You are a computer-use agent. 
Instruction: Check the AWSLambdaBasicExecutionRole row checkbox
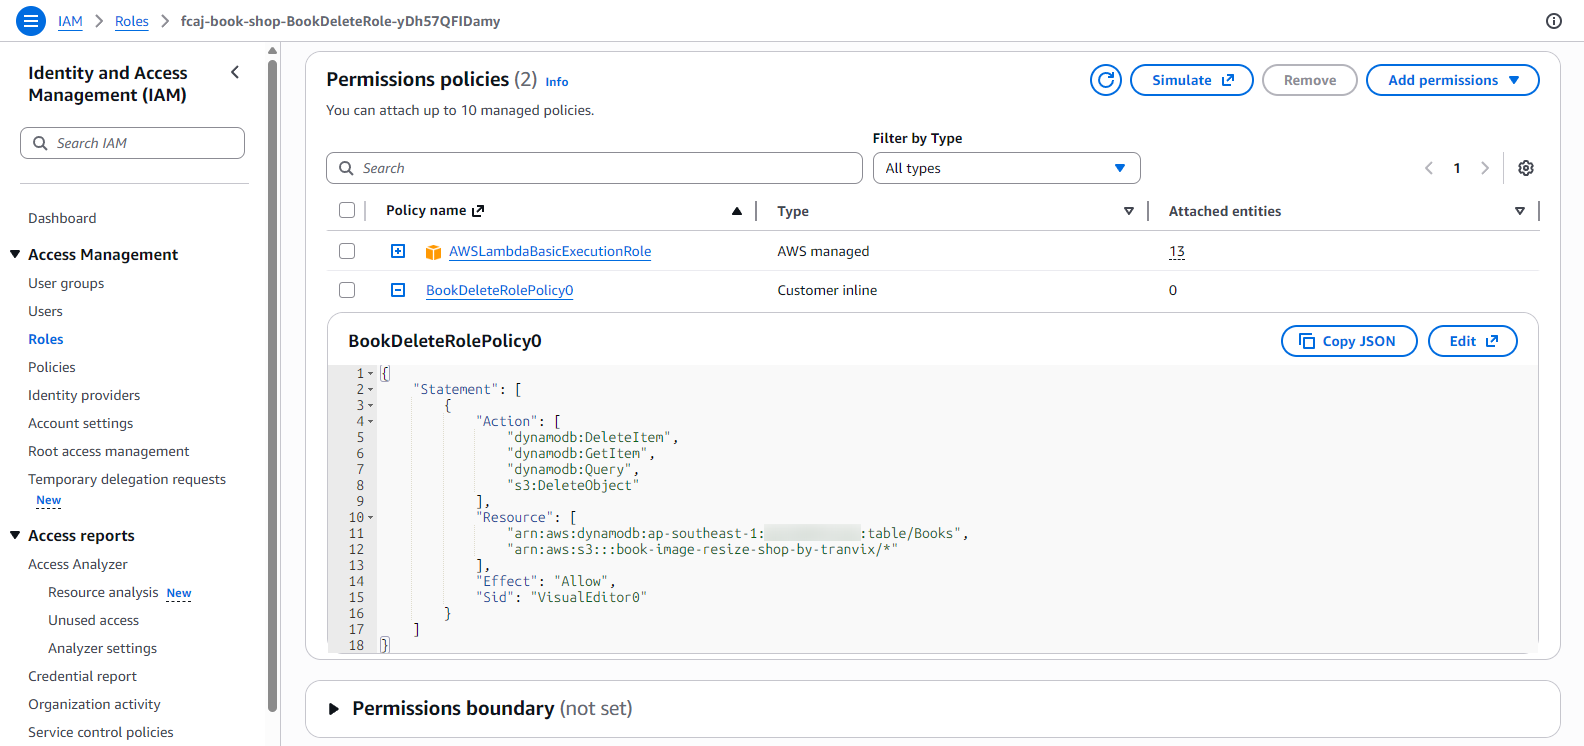coord(347,251)
